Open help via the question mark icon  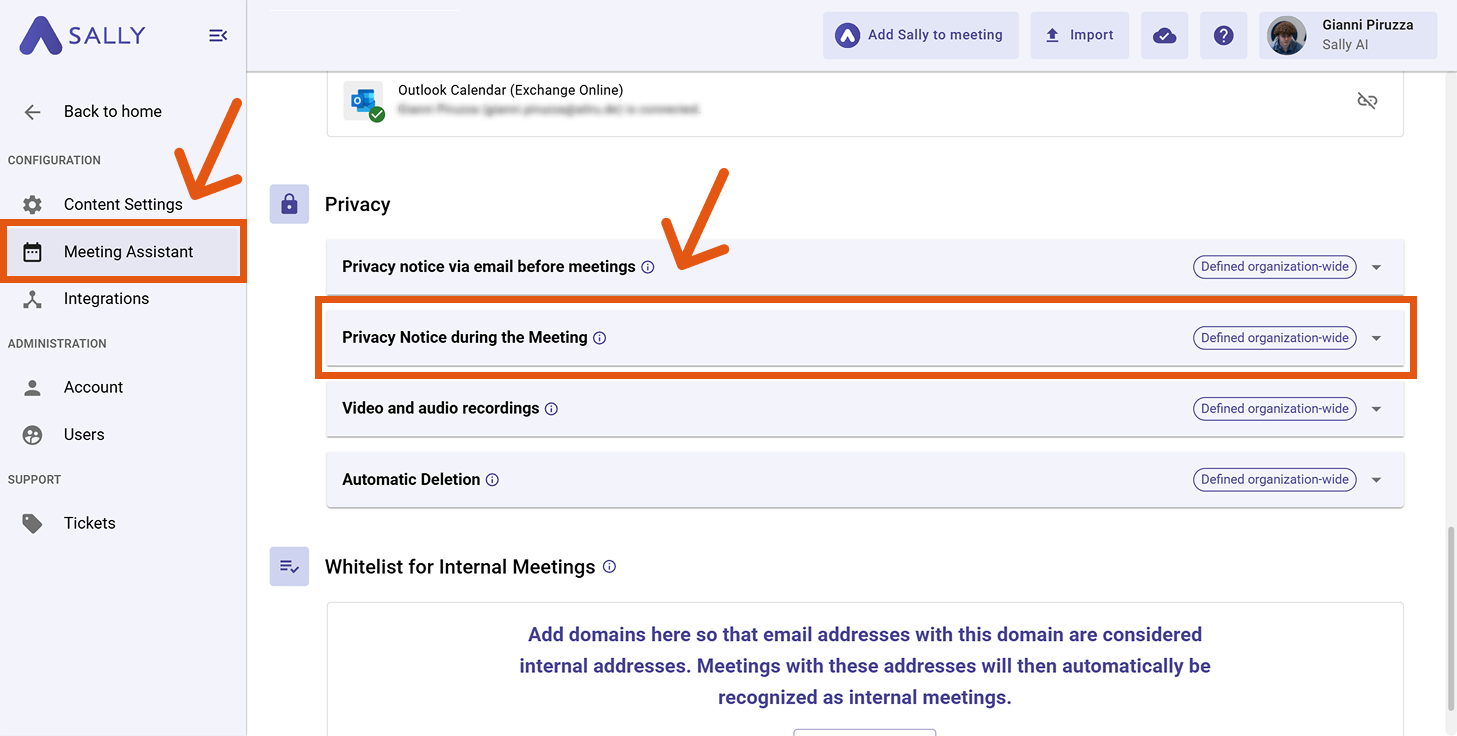pyautogui.click(x=1223, y=35)
